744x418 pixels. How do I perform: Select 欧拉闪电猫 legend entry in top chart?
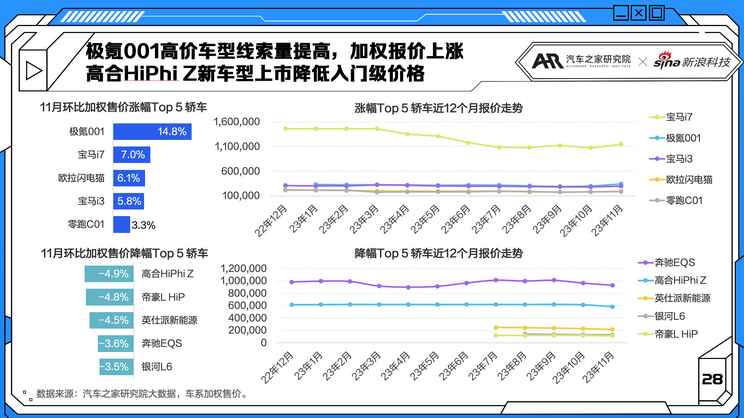(x=681, y=180)
